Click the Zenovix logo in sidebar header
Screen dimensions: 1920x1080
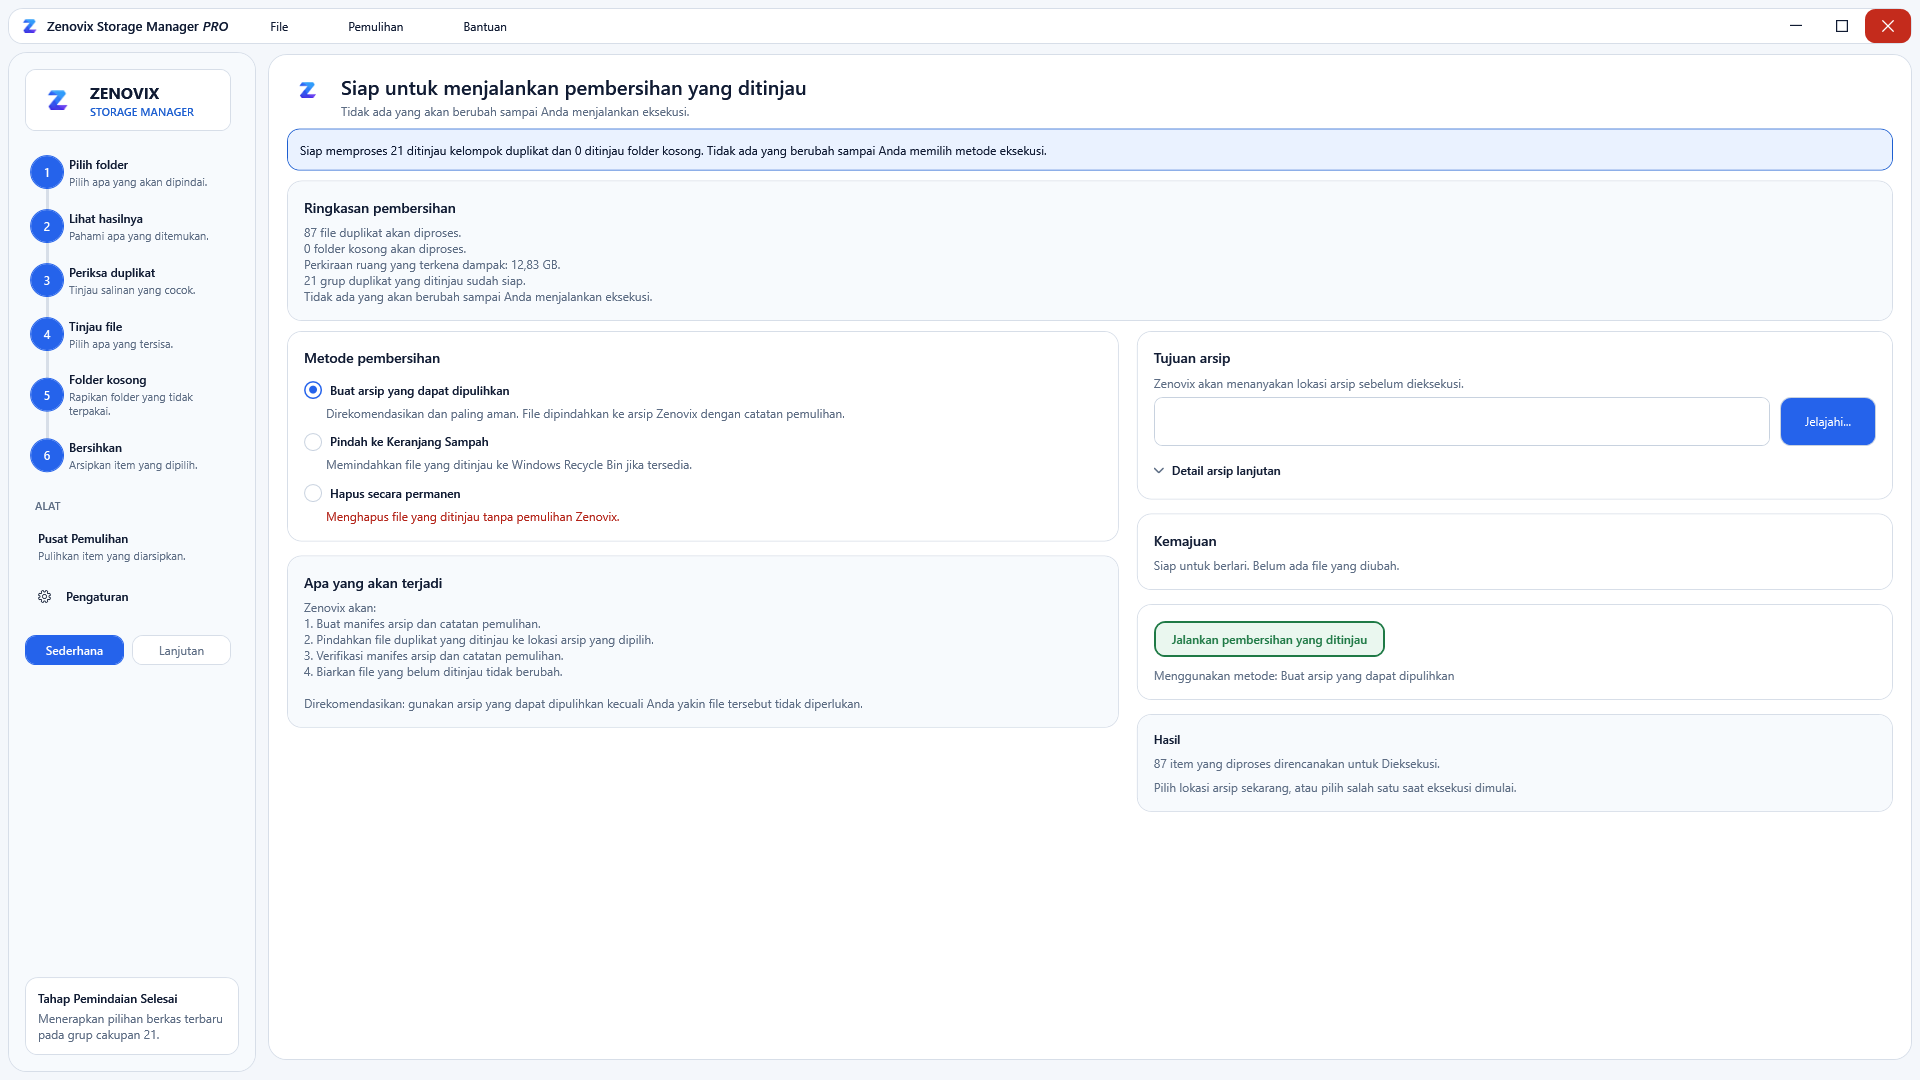(58, 100)
